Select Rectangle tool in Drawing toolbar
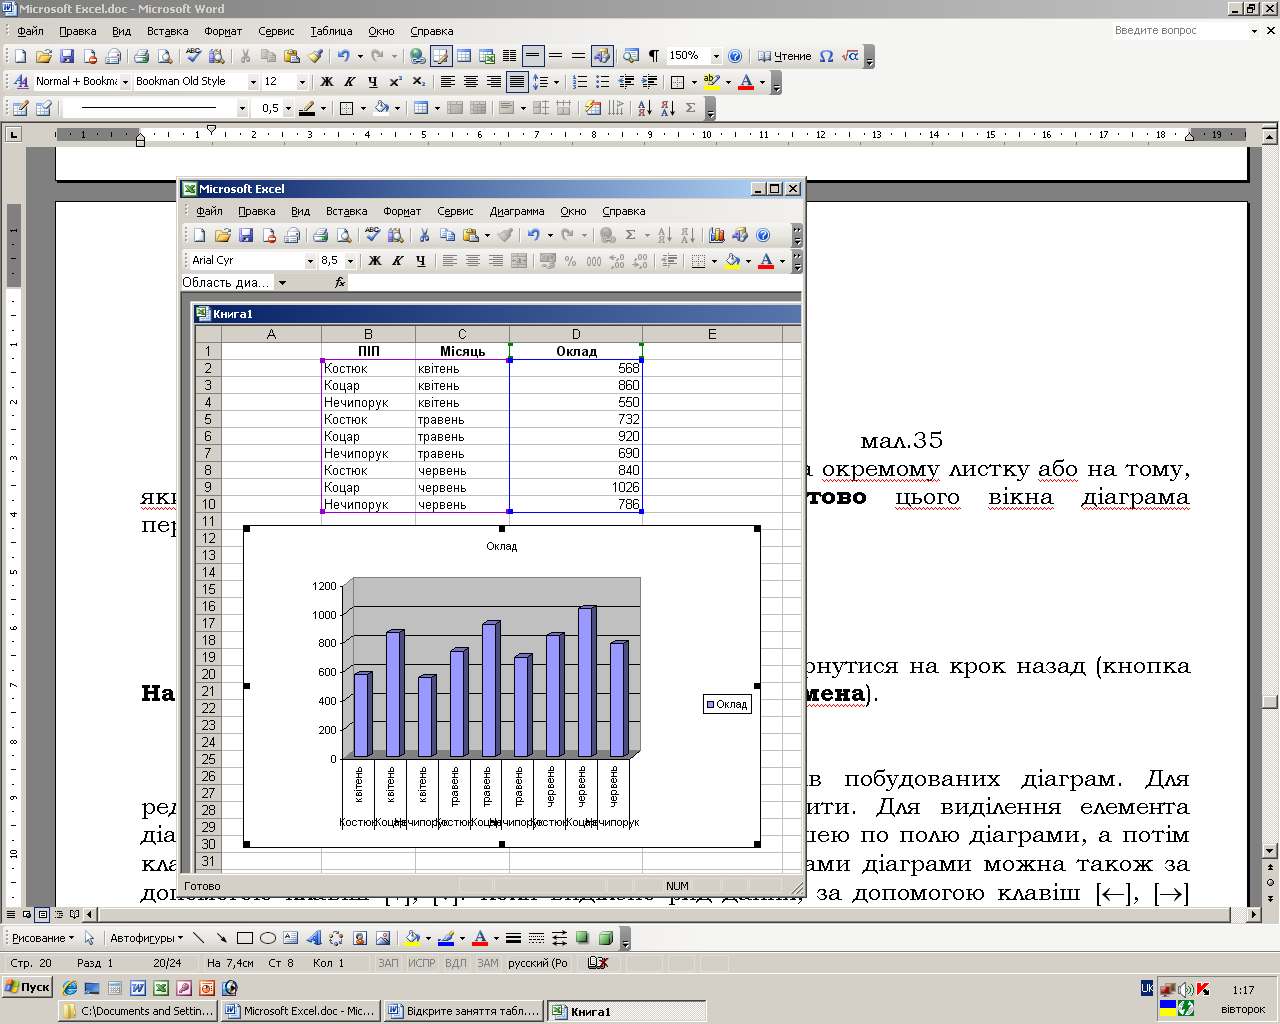The height and width of the screenshot is (1024, 1280). click(245, 938)
